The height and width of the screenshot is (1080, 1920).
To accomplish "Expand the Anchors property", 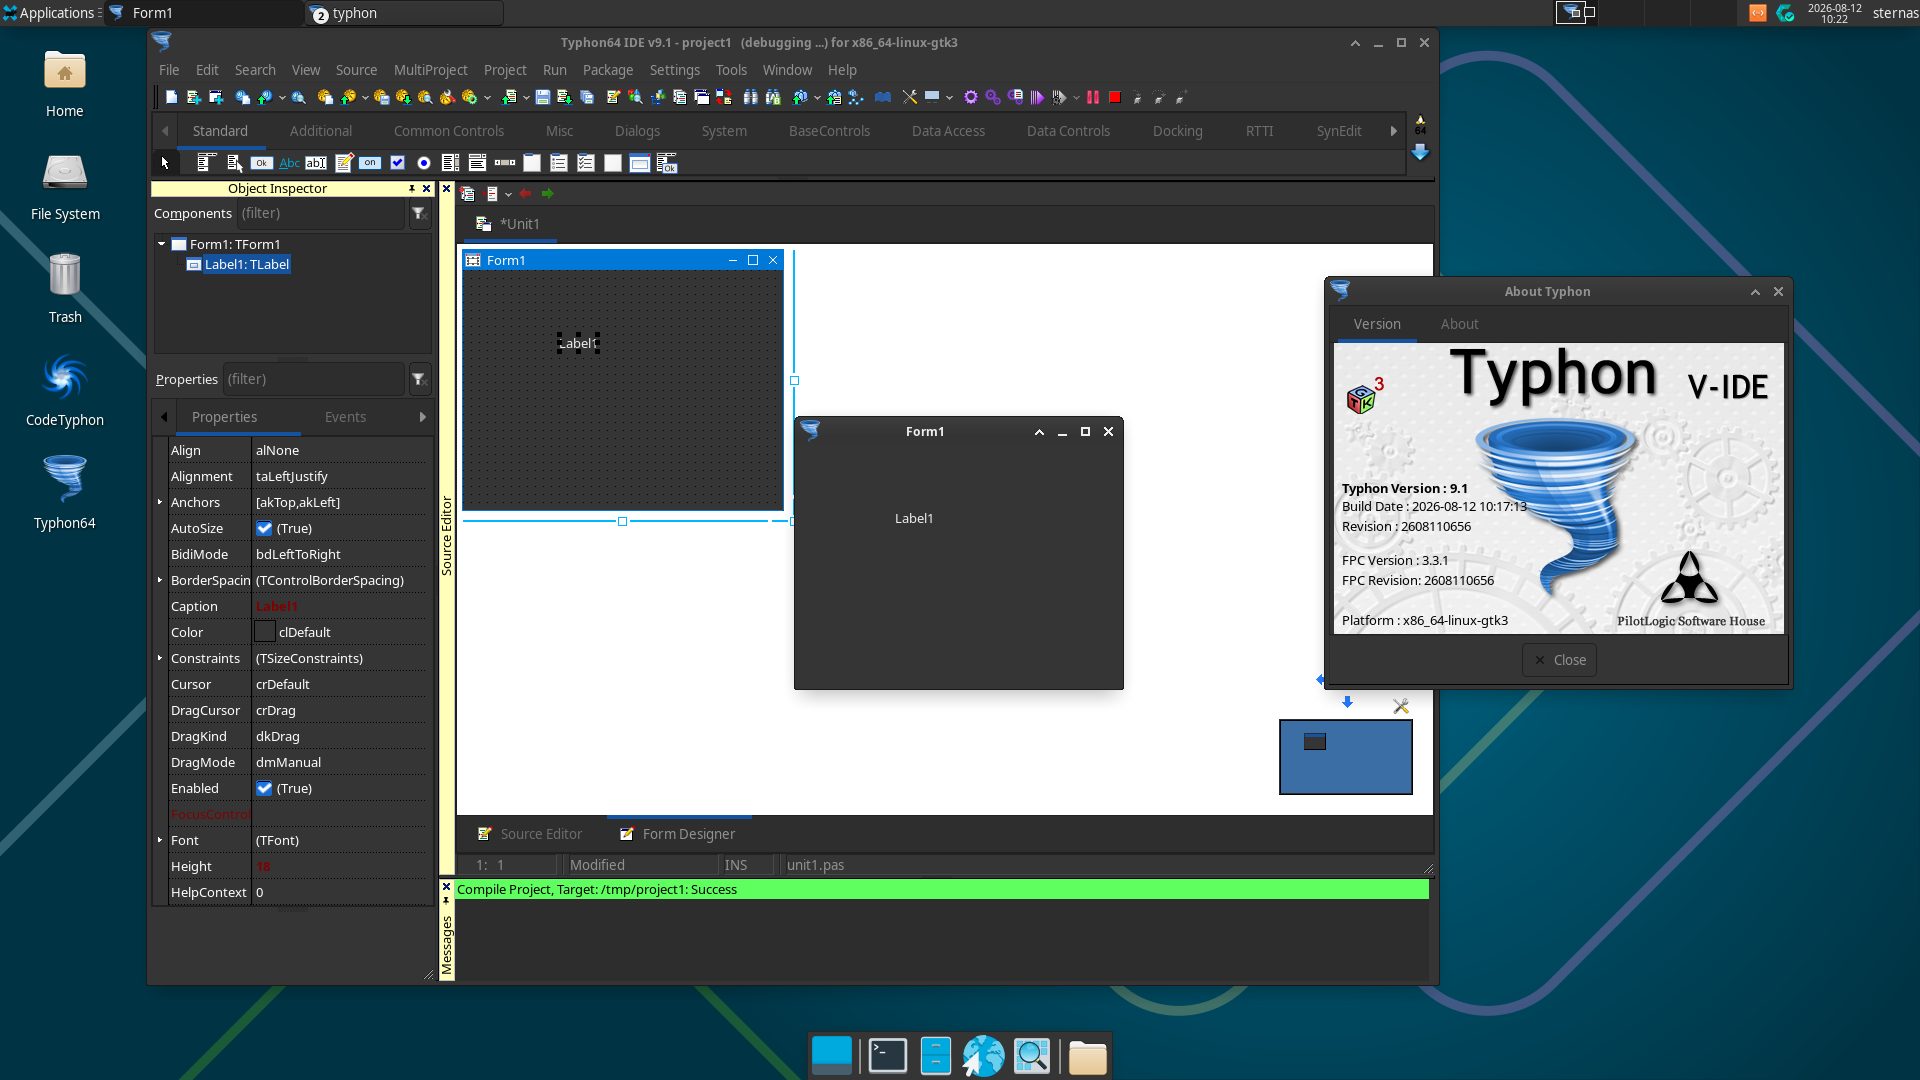I will [160, 502].
